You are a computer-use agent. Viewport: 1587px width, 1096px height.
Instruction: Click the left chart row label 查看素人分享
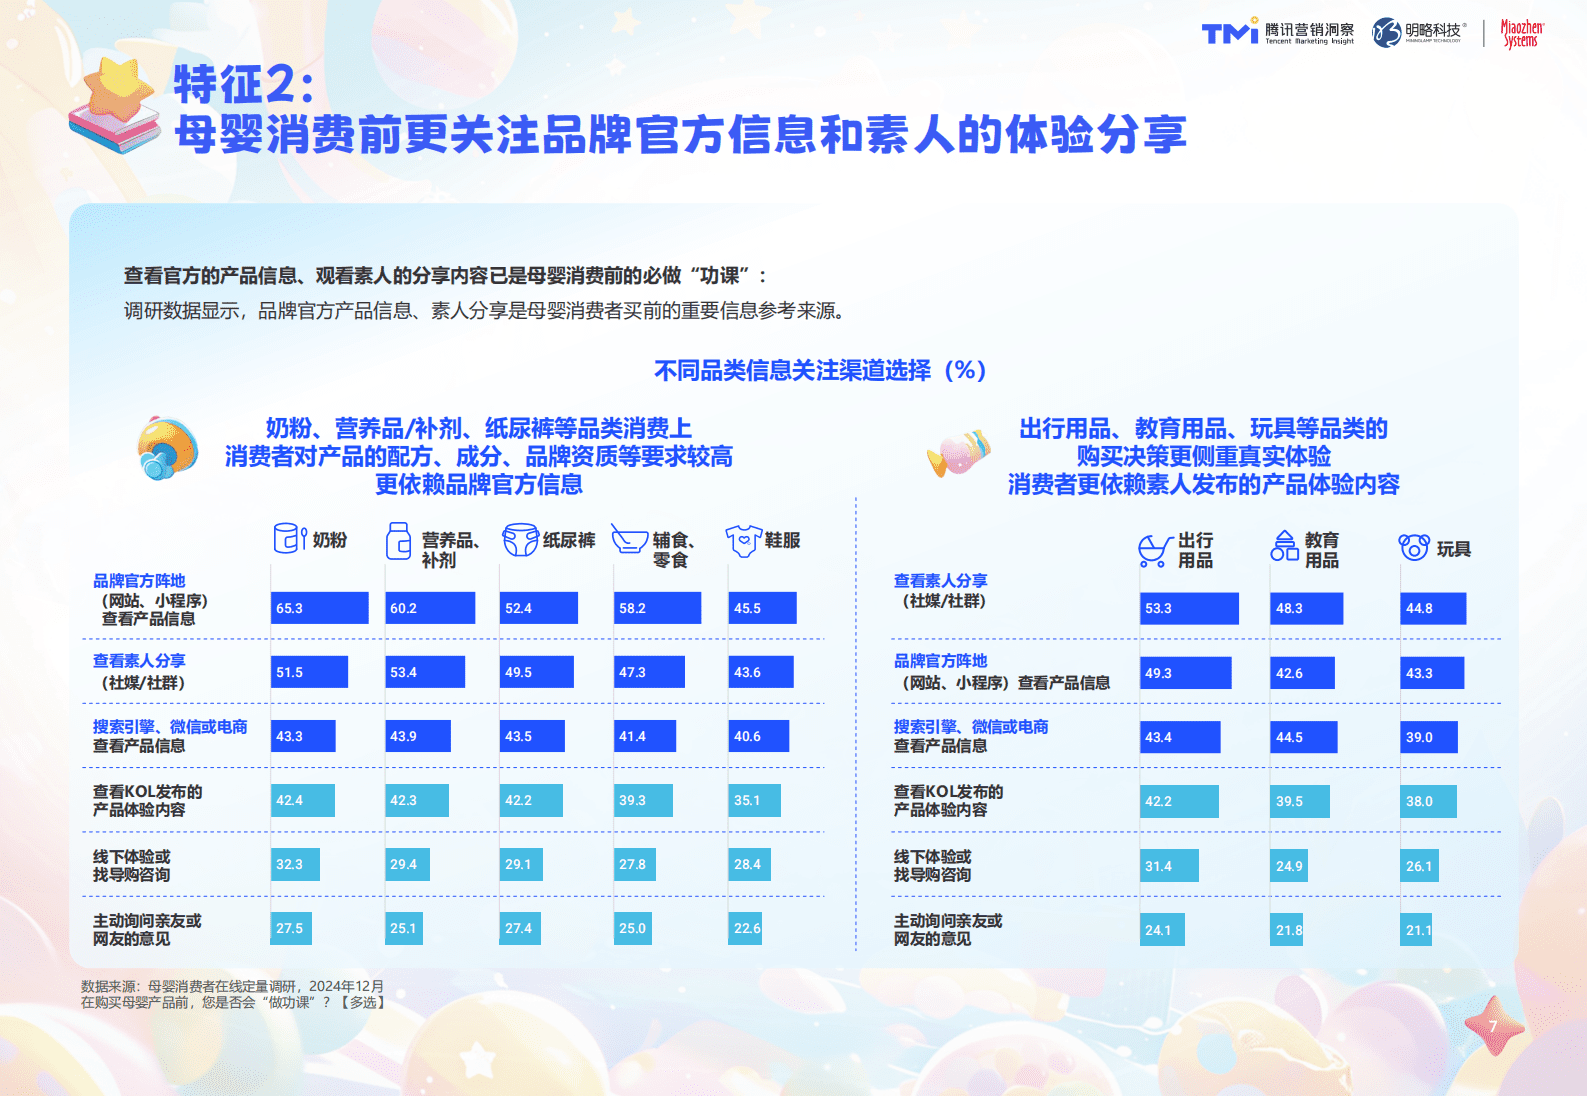pyautogui.click(x=139, y=661)
